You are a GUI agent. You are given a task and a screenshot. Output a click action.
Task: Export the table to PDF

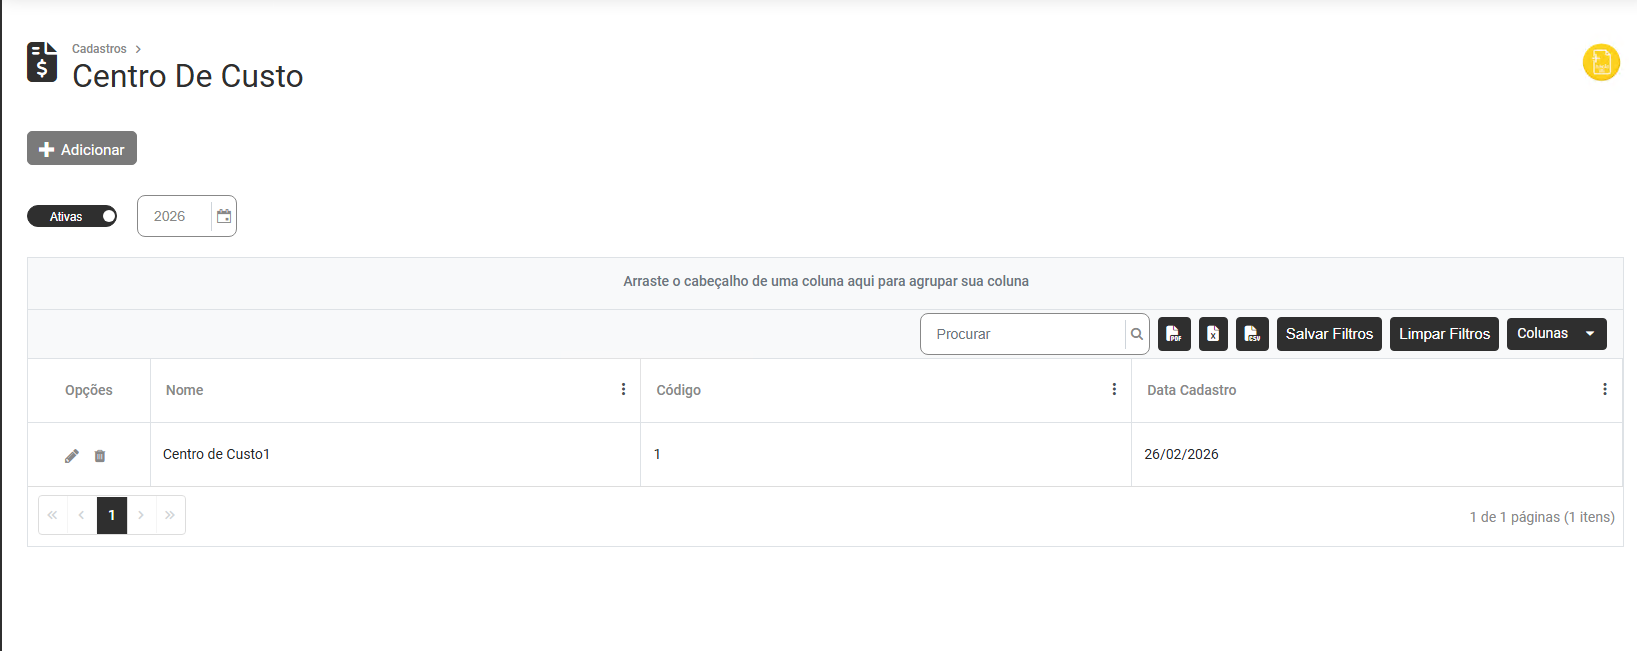[1174, 334]
